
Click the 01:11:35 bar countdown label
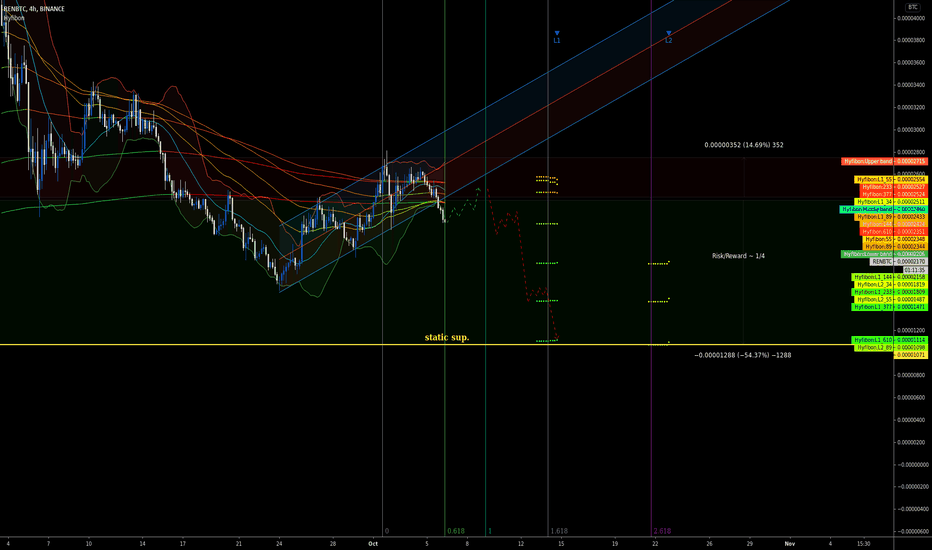915,270
